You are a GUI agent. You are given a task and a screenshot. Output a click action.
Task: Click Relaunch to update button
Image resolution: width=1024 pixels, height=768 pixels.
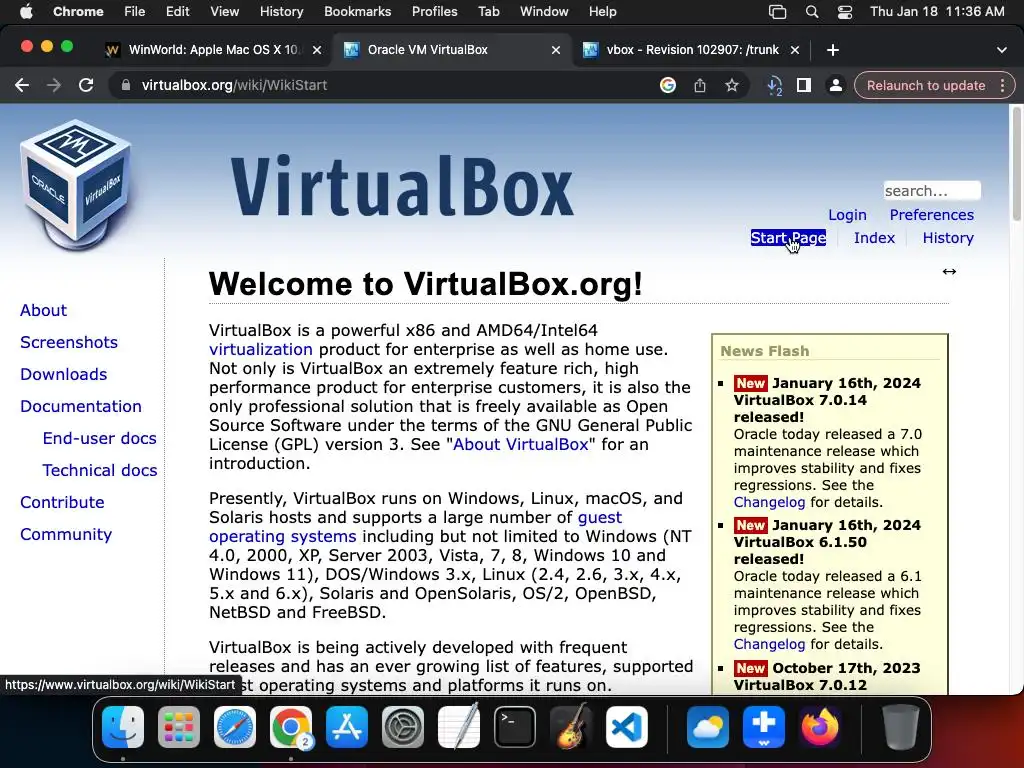click(925, 86)
